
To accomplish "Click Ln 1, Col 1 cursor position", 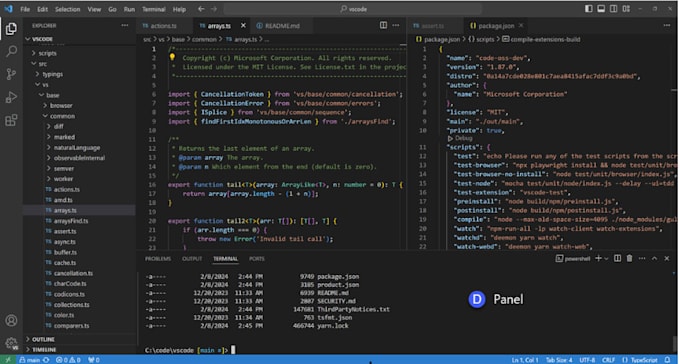I will (x=525, y=360).
